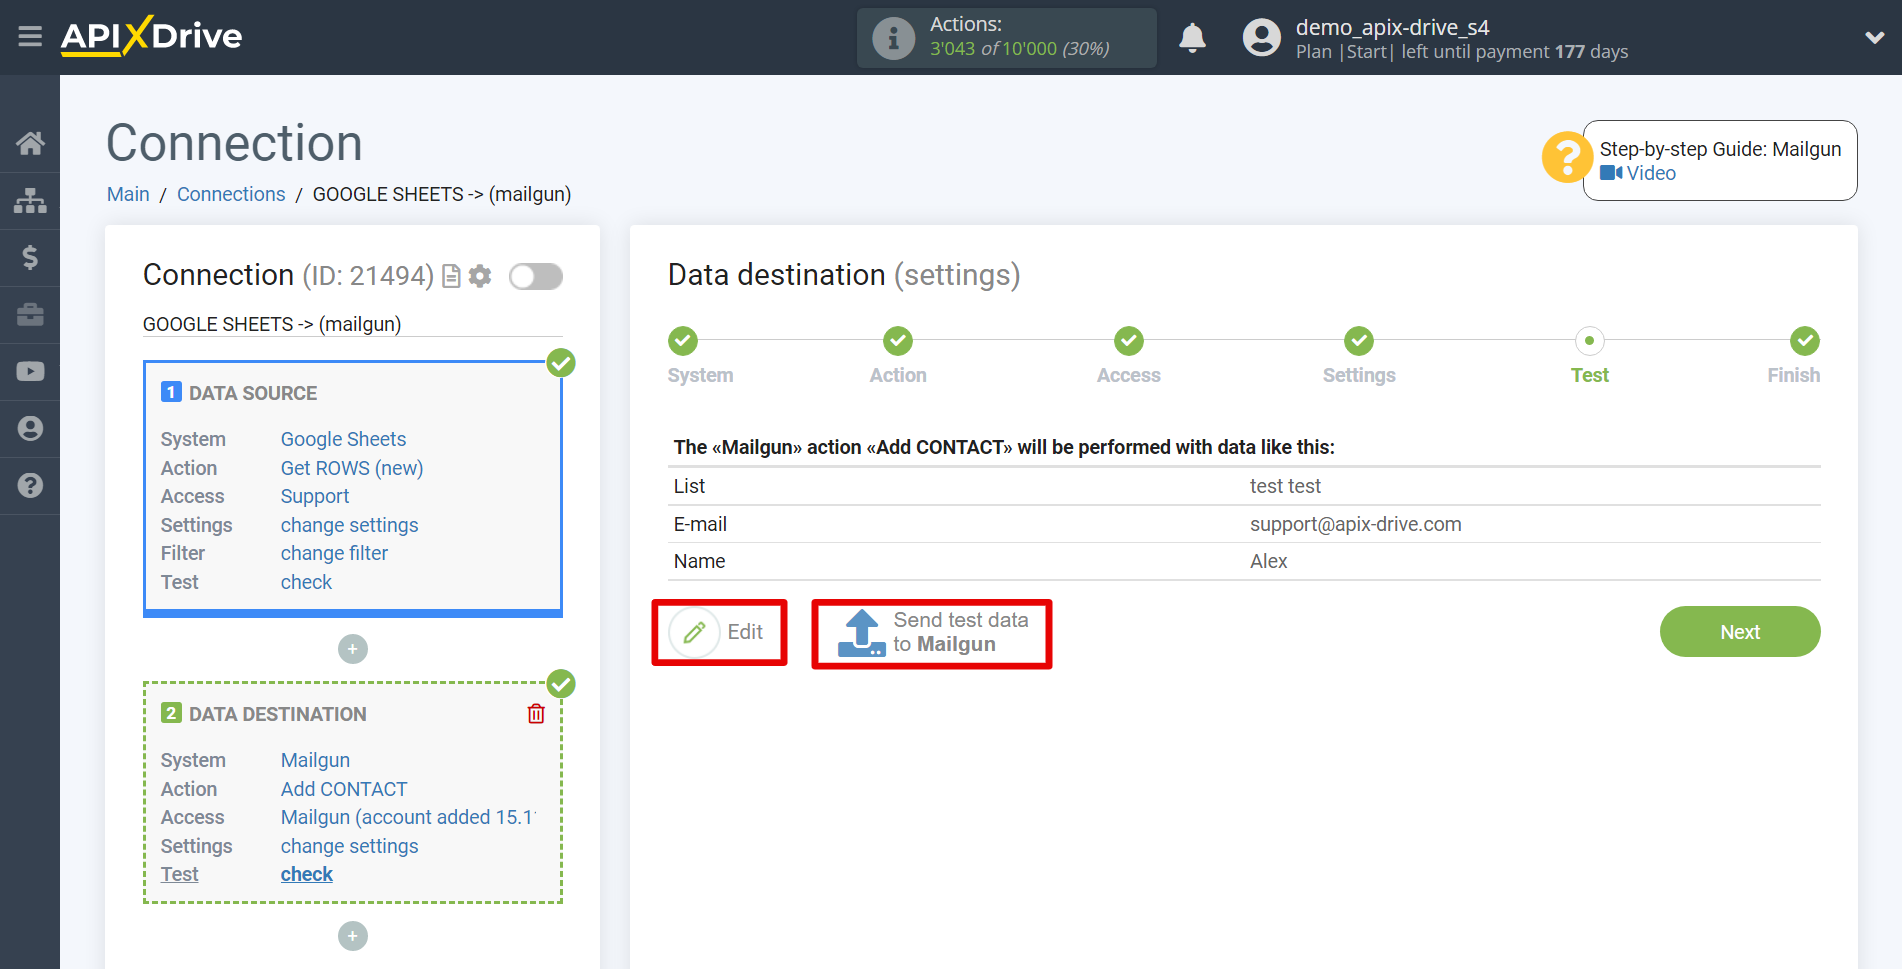Click check in Data Source Test row
Image resolution: width=1902 pixels, height=969 pixels.
tap(306, 582)
